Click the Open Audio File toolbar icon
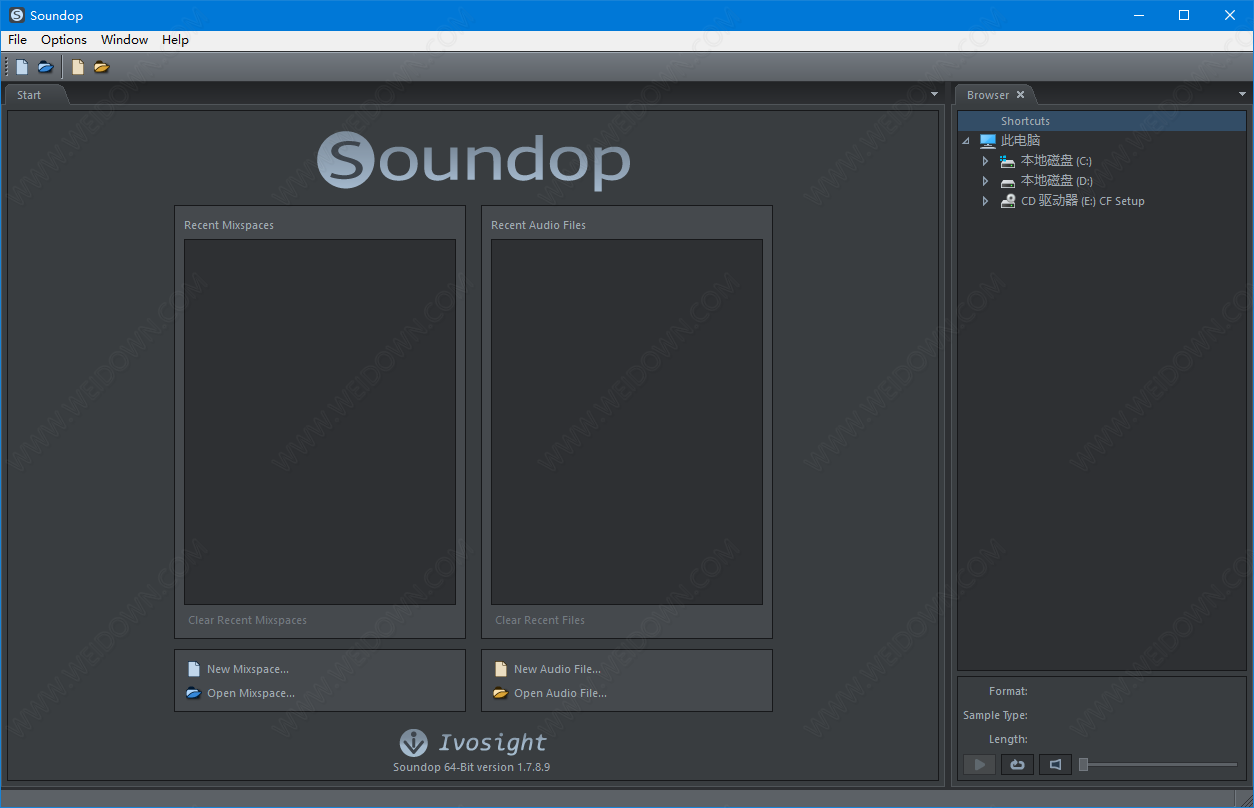The image size is (1254, 808). (x=101, y=67)
